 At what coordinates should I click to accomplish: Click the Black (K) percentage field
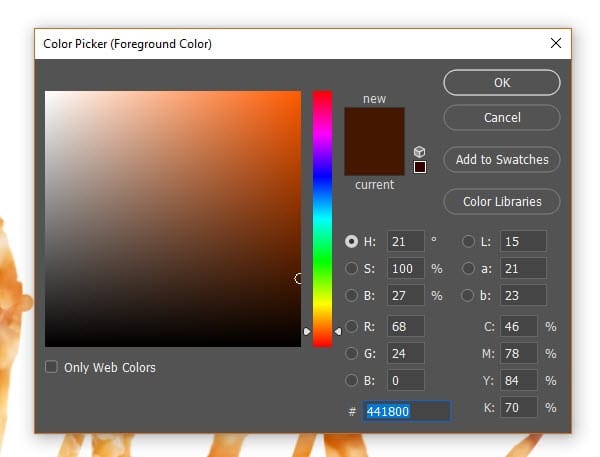tap(518, 408)
